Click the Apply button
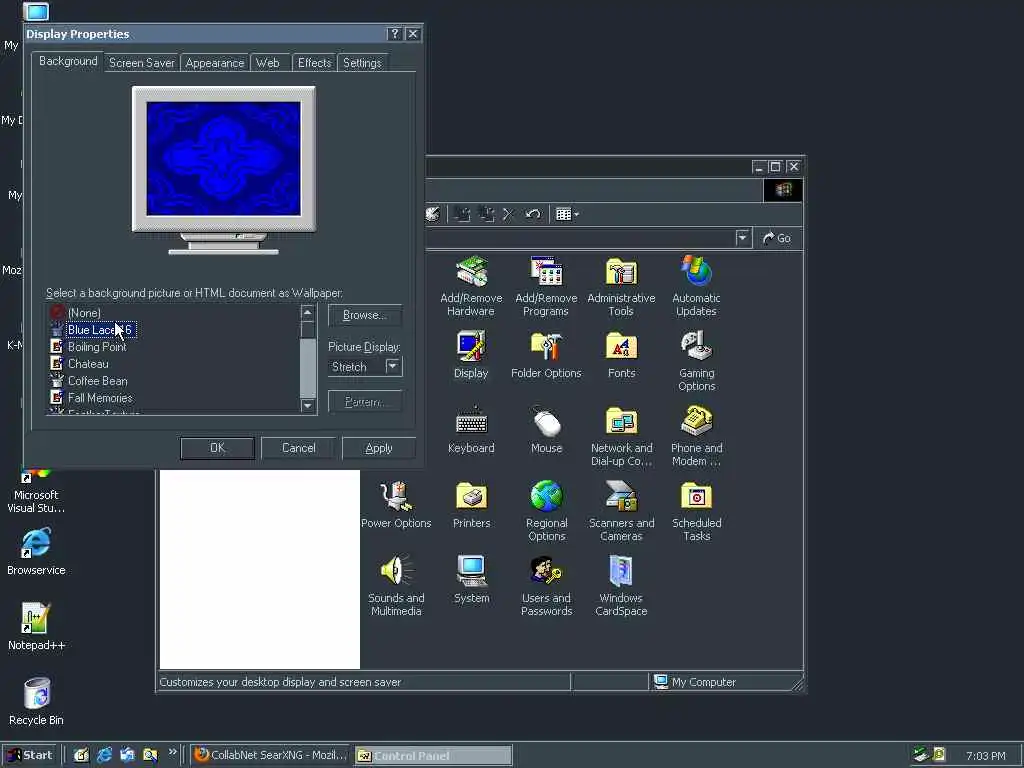The image size is (1024, 768). point(379,448)
